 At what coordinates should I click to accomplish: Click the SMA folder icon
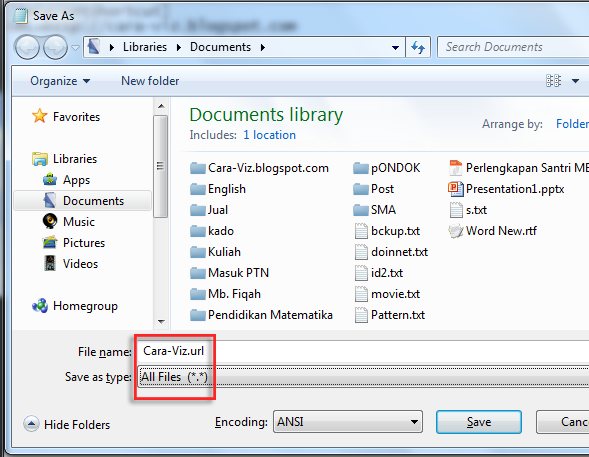click(361, 210)
